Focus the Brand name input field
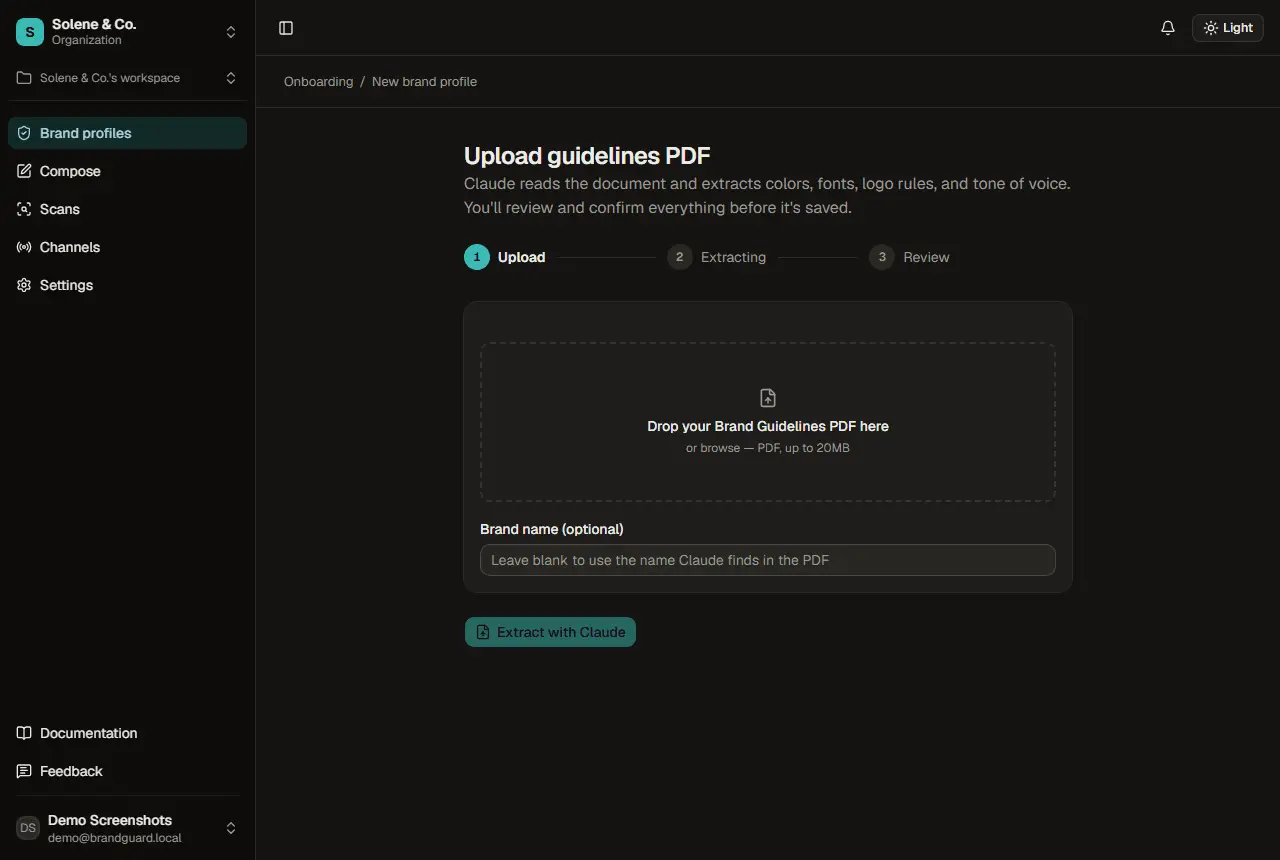Screen dimensions: 1280x860 point(768,560)
